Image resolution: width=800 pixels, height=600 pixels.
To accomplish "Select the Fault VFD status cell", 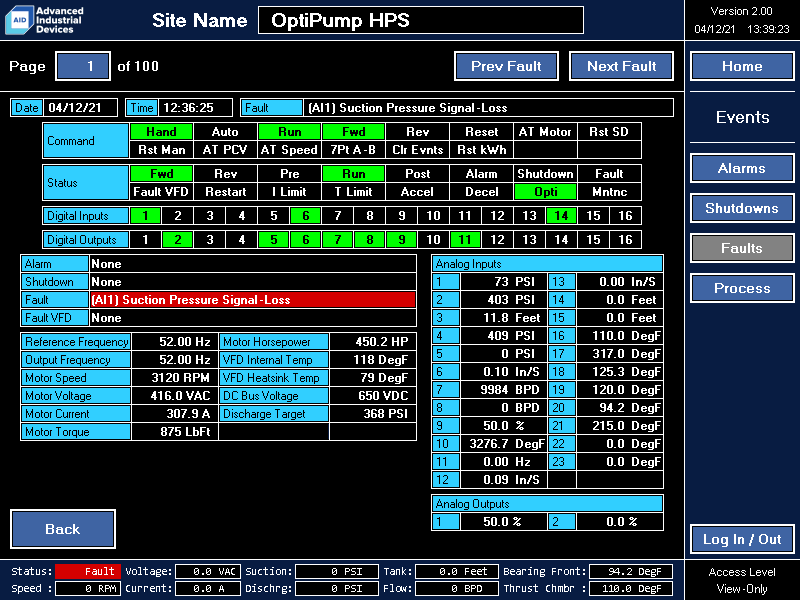I will tap(162, 192).
